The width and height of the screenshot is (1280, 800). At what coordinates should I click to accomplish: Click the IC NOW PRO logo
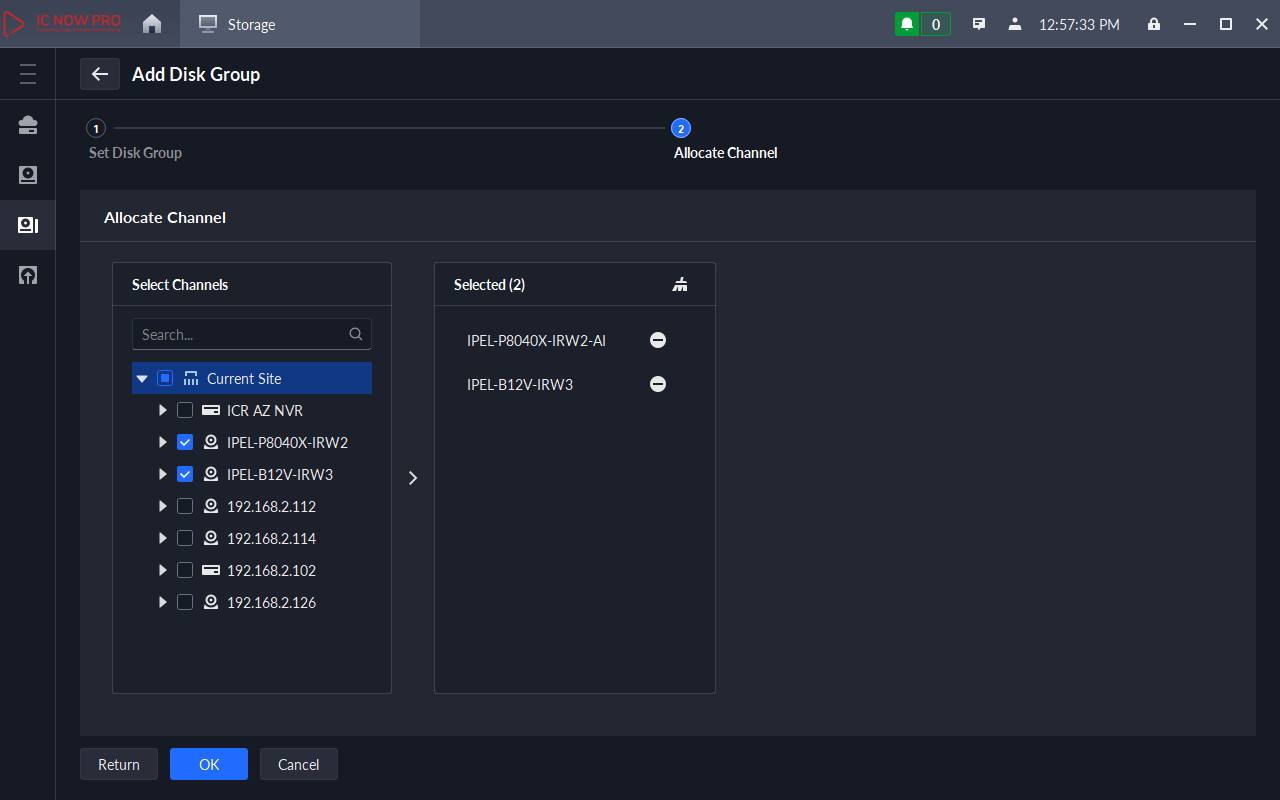(x=63, y=24)
